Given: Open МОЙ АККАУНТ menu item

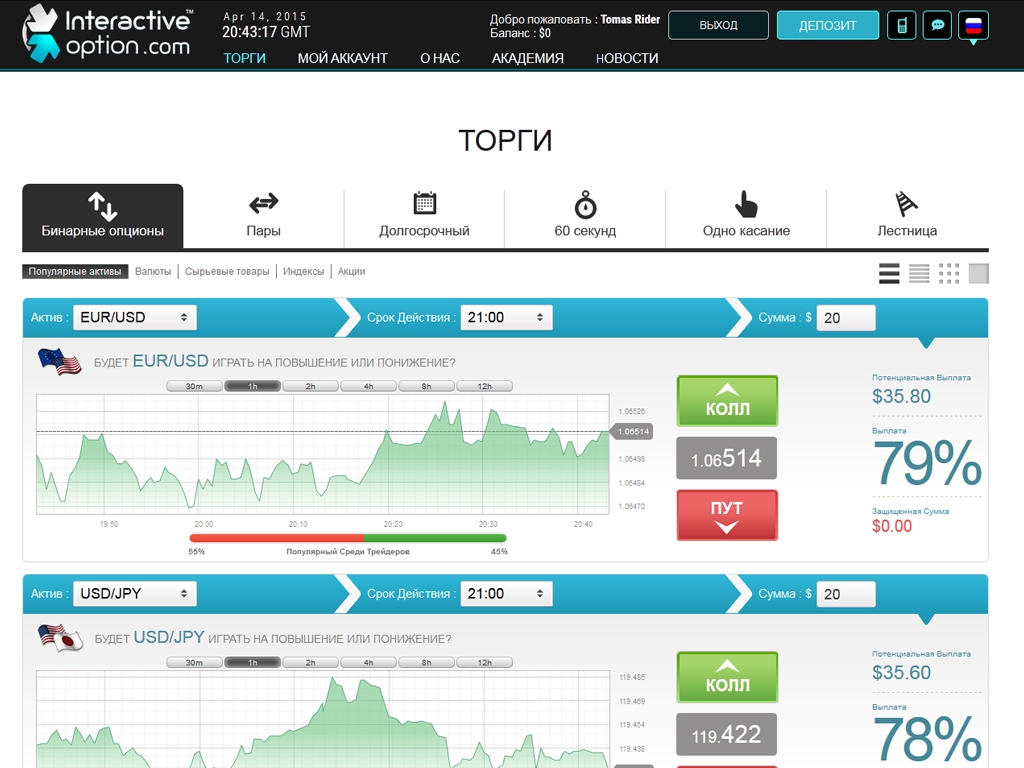Looking at the screenshot, I should click(x=342, y=58).
